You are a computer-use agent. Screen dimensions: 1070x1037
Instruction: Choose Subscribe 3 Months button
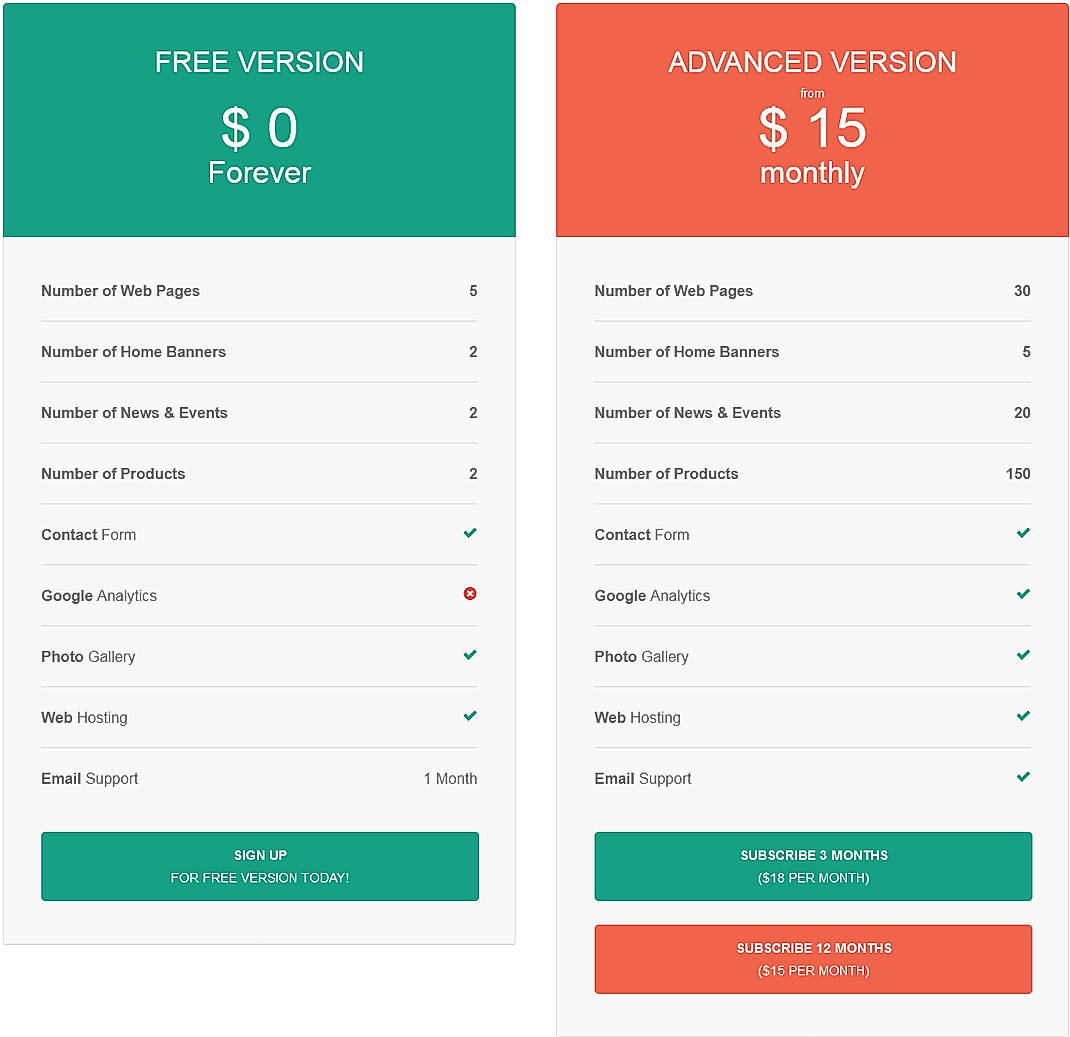point(813,866)
